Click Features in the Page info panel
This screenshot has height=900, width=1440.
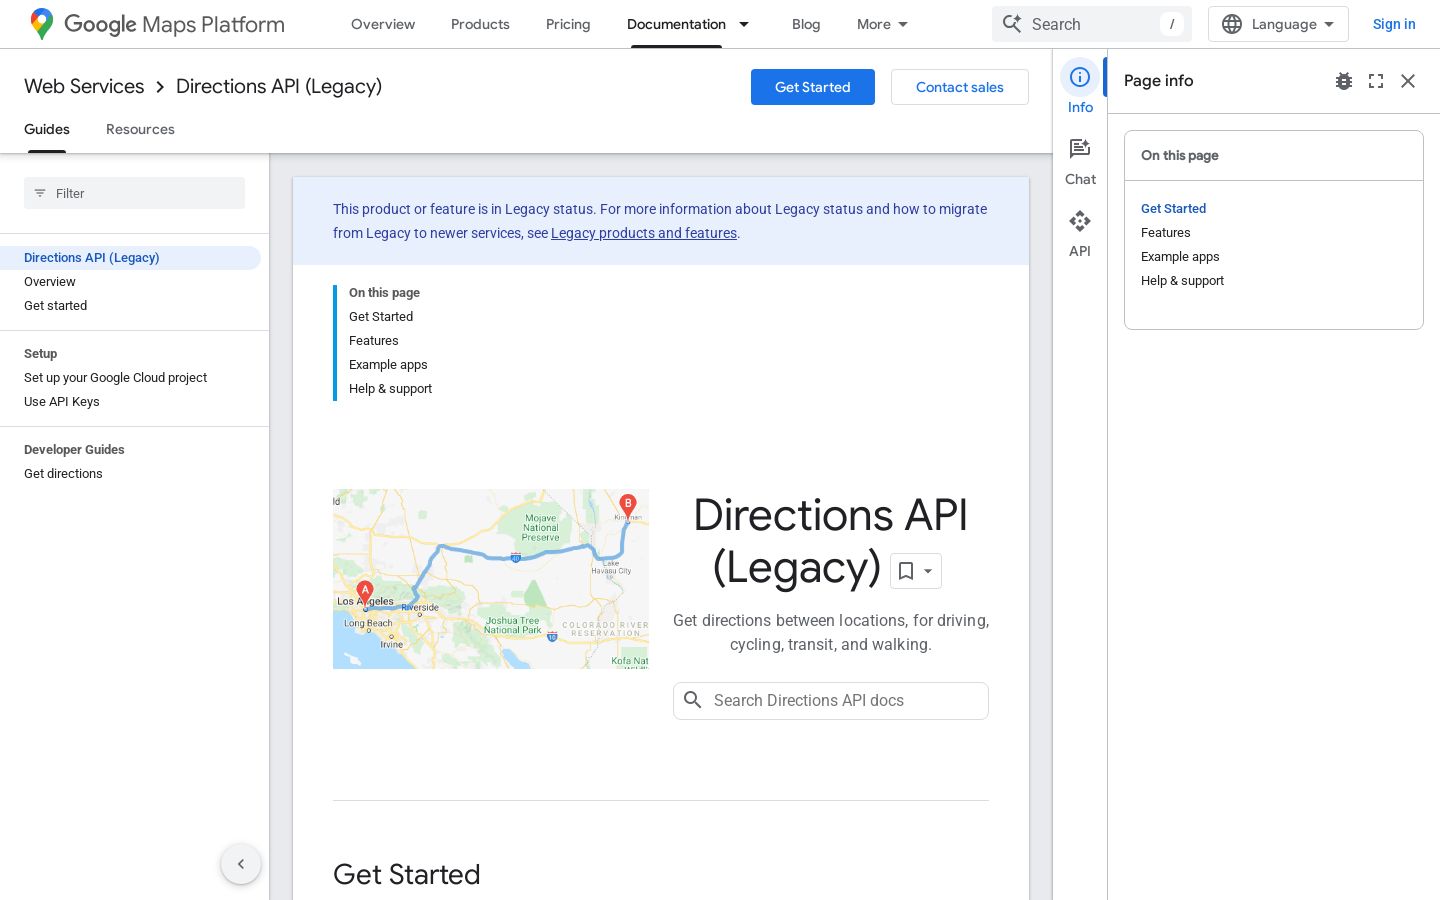[x=1166, y=233]
